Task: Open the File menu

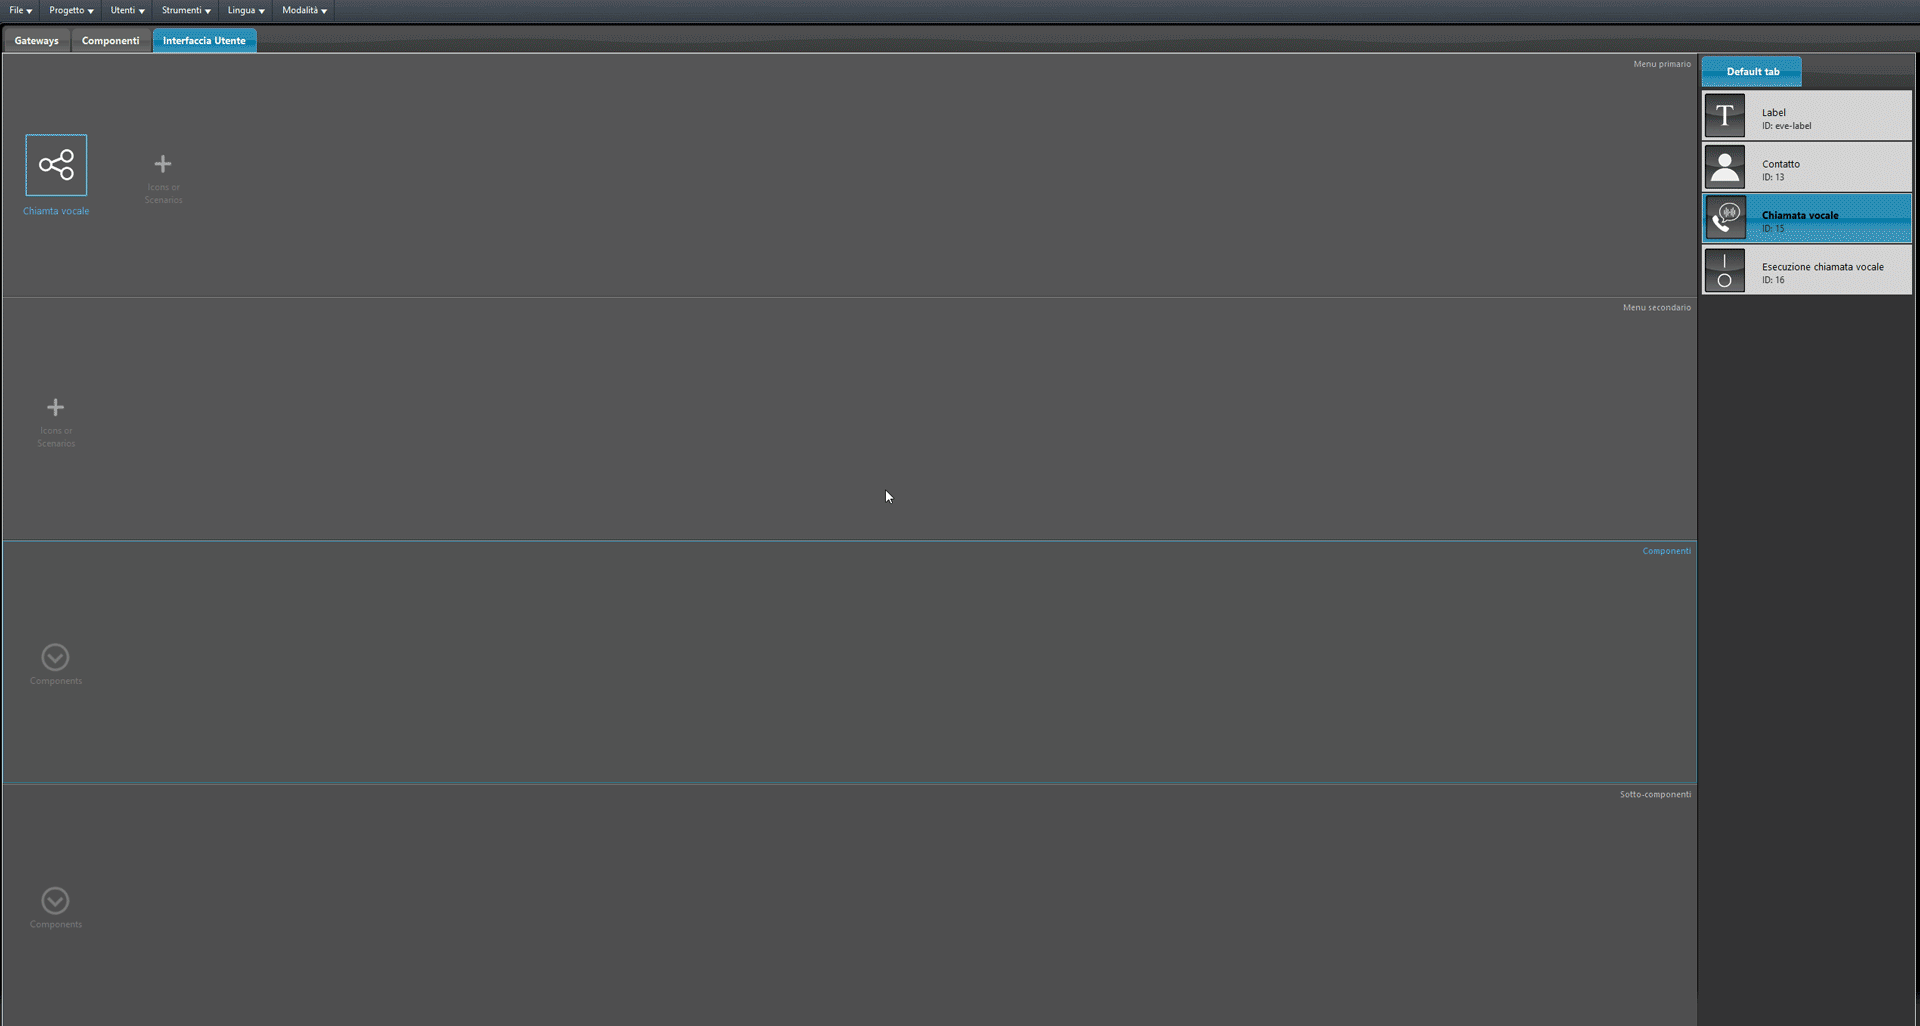Action: click(x=21, y=10)
